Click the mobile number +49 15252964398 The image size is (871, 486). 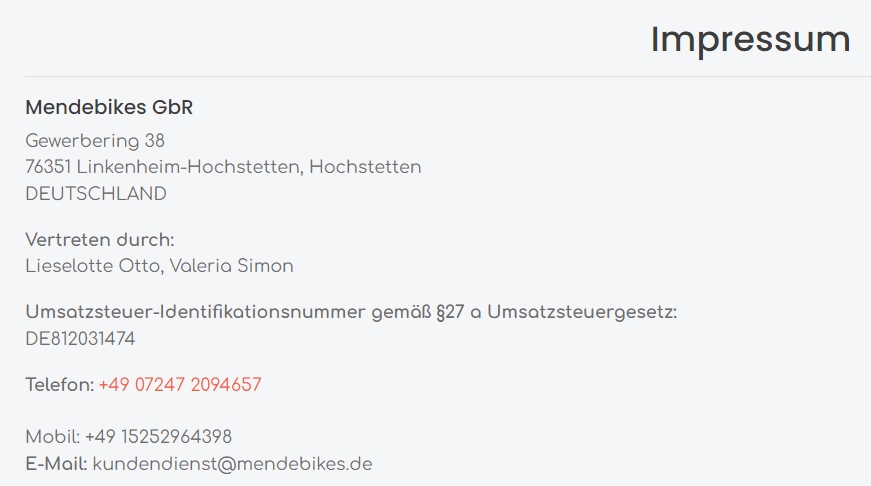pyautogui.click(x=159, y=437)
